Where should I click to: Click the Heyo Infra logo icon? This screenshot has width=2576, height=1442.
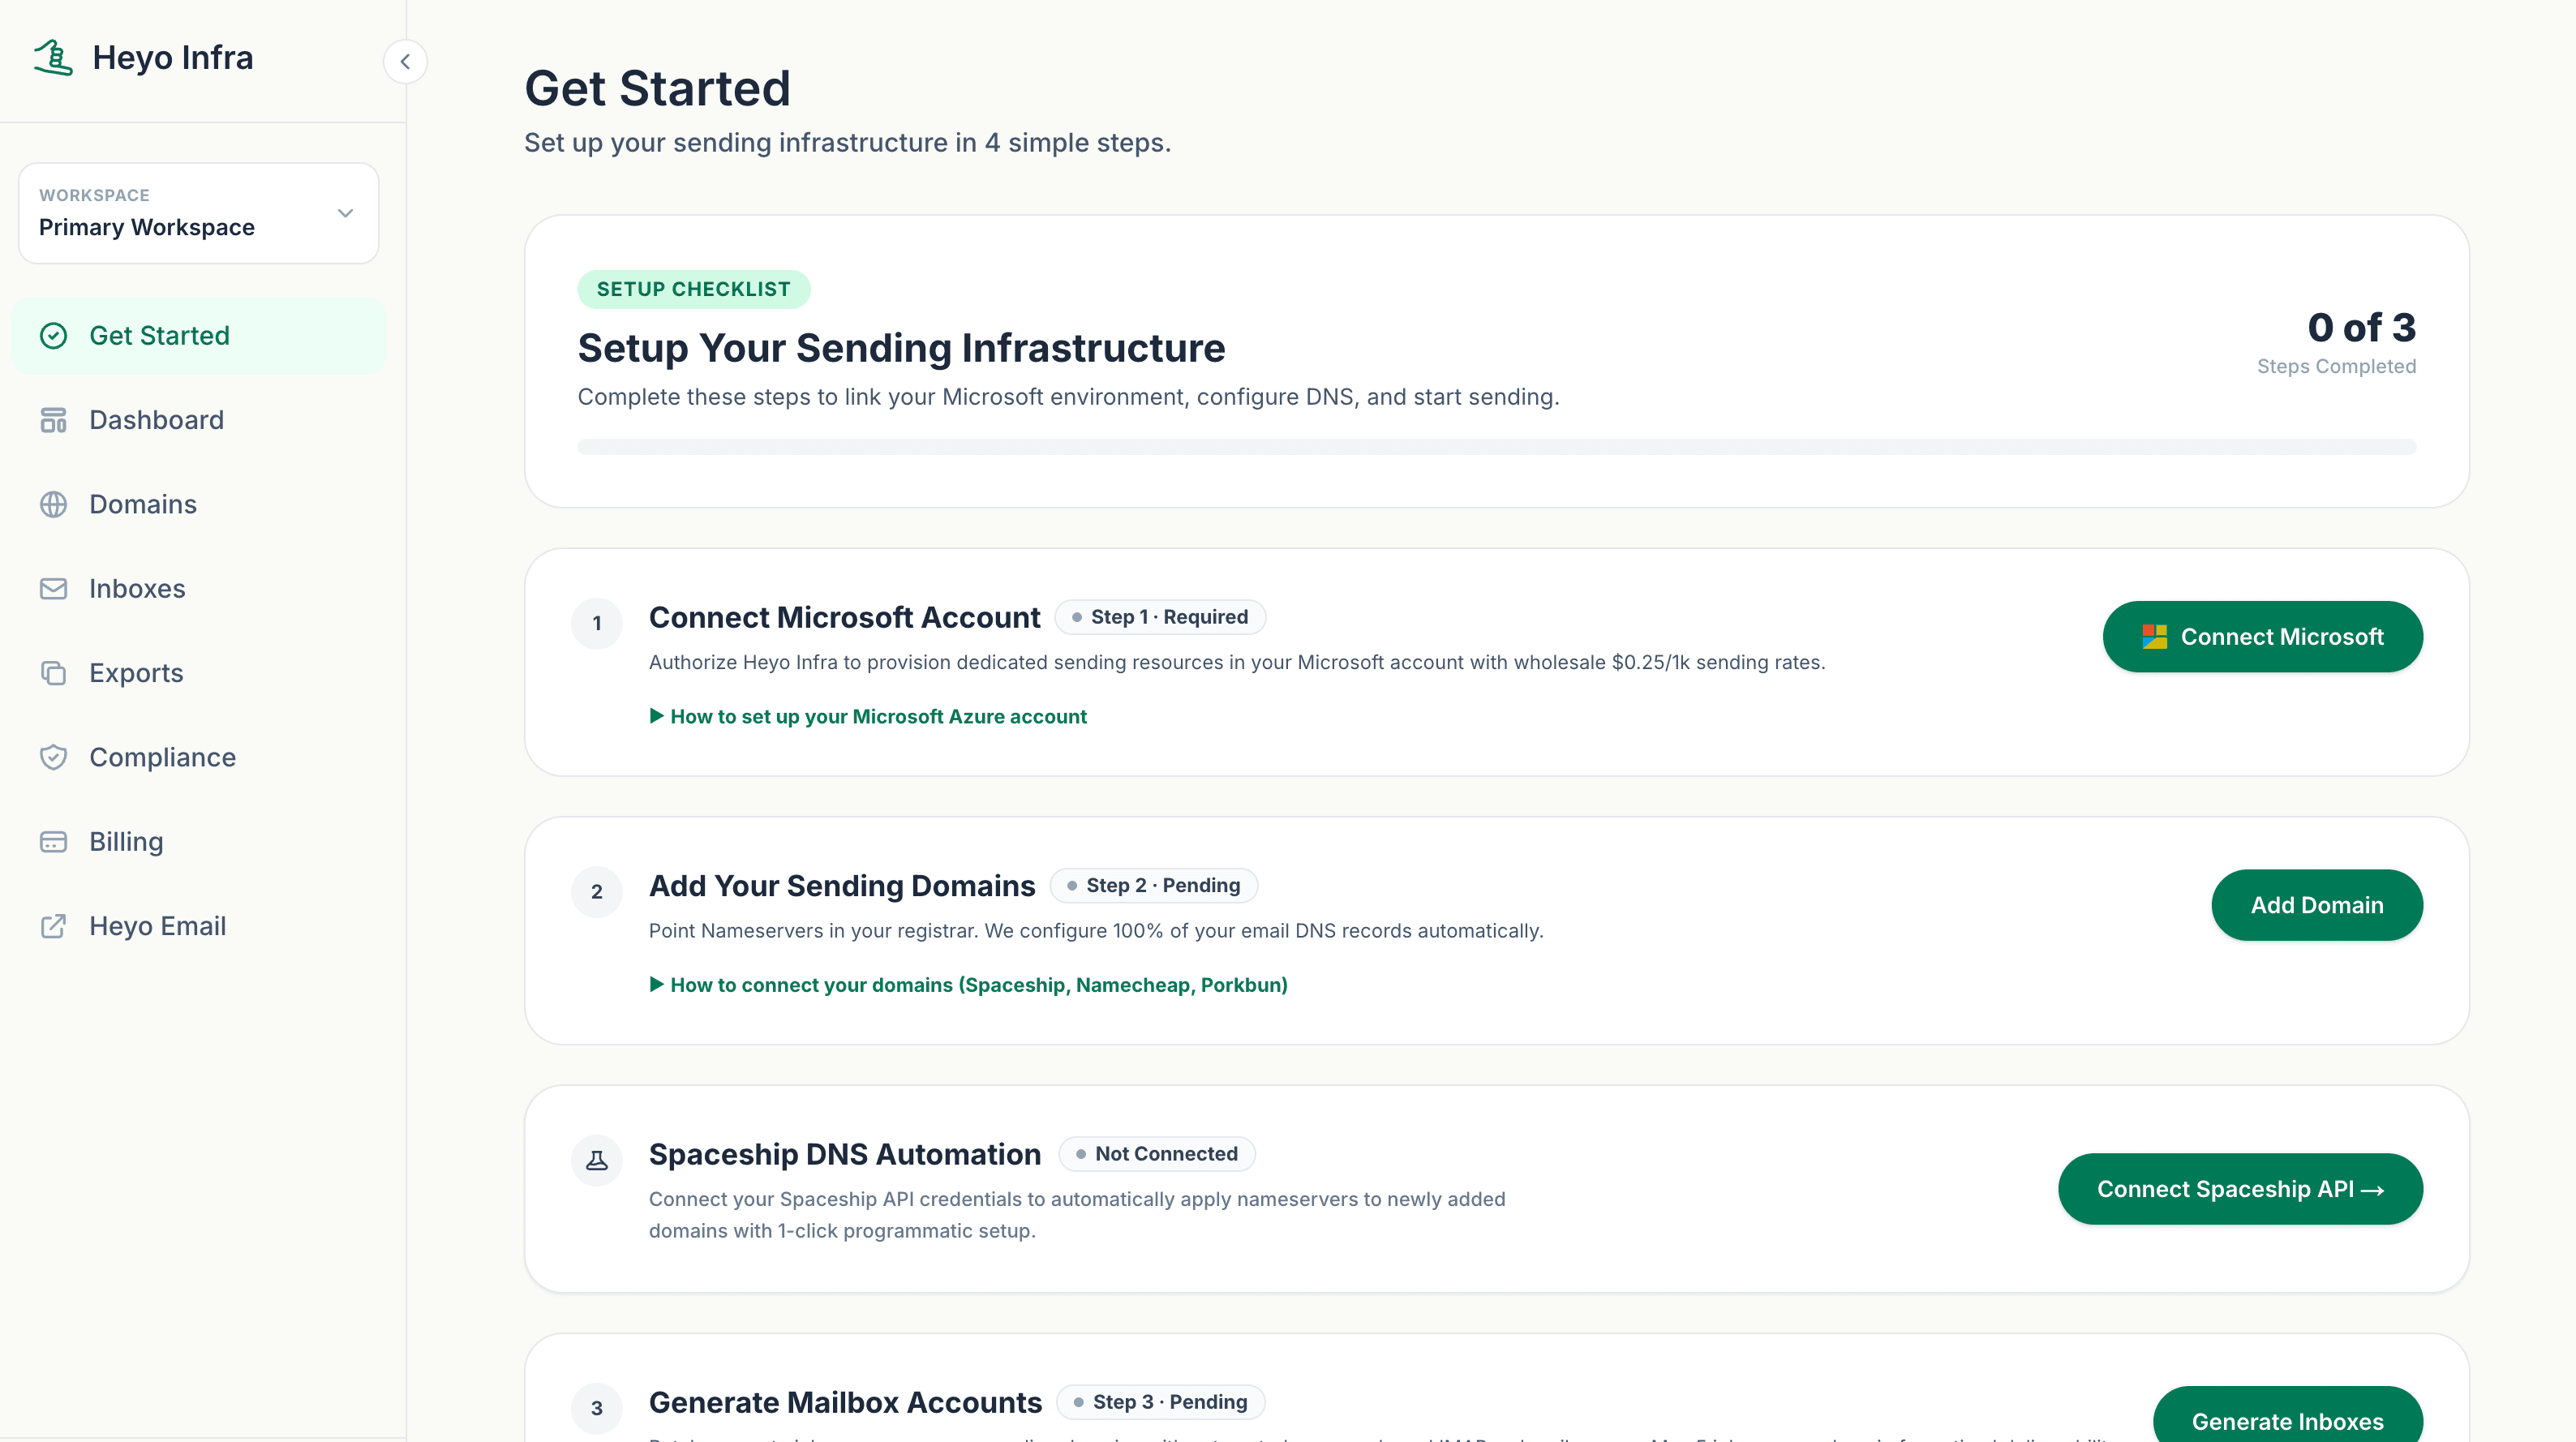pos(53,58)
